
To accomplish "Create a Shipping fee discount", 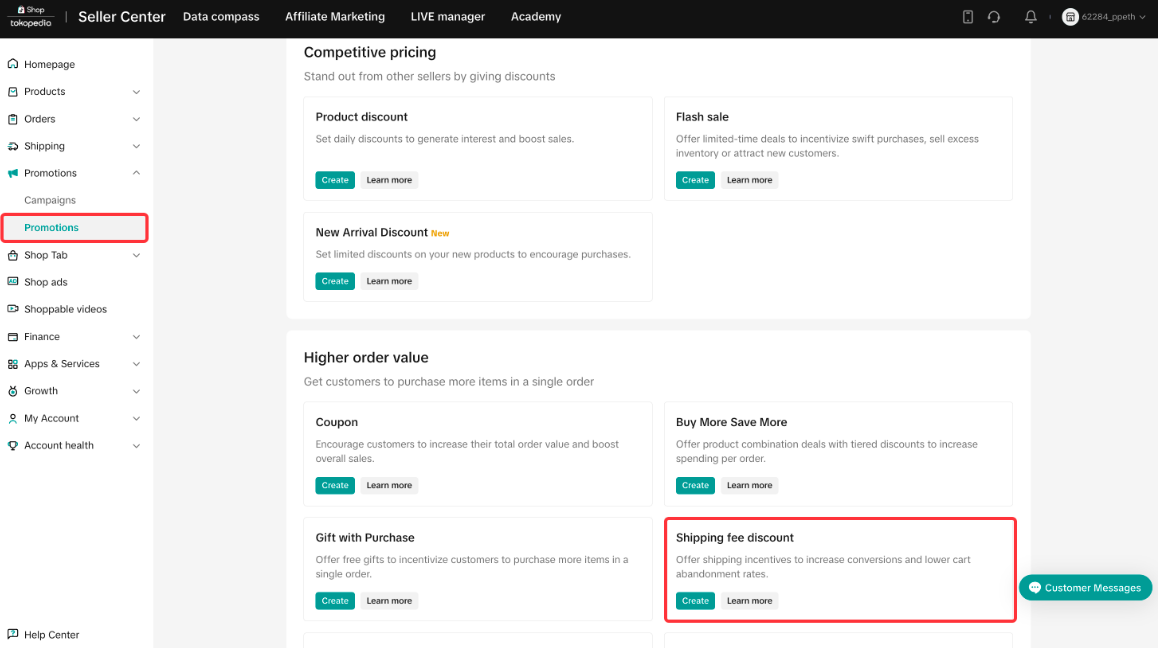I will coord(695,601).
